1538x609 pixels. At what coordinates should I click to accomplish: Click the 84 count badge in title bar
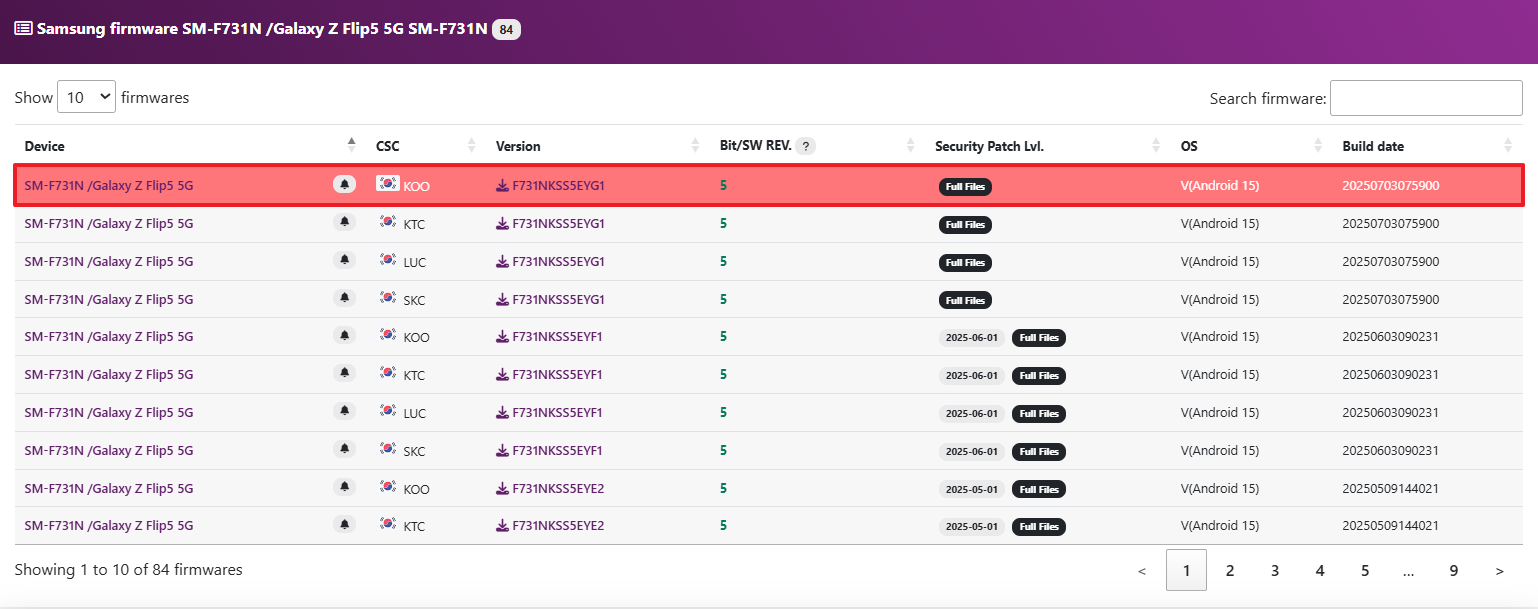(x=506, y=30)
